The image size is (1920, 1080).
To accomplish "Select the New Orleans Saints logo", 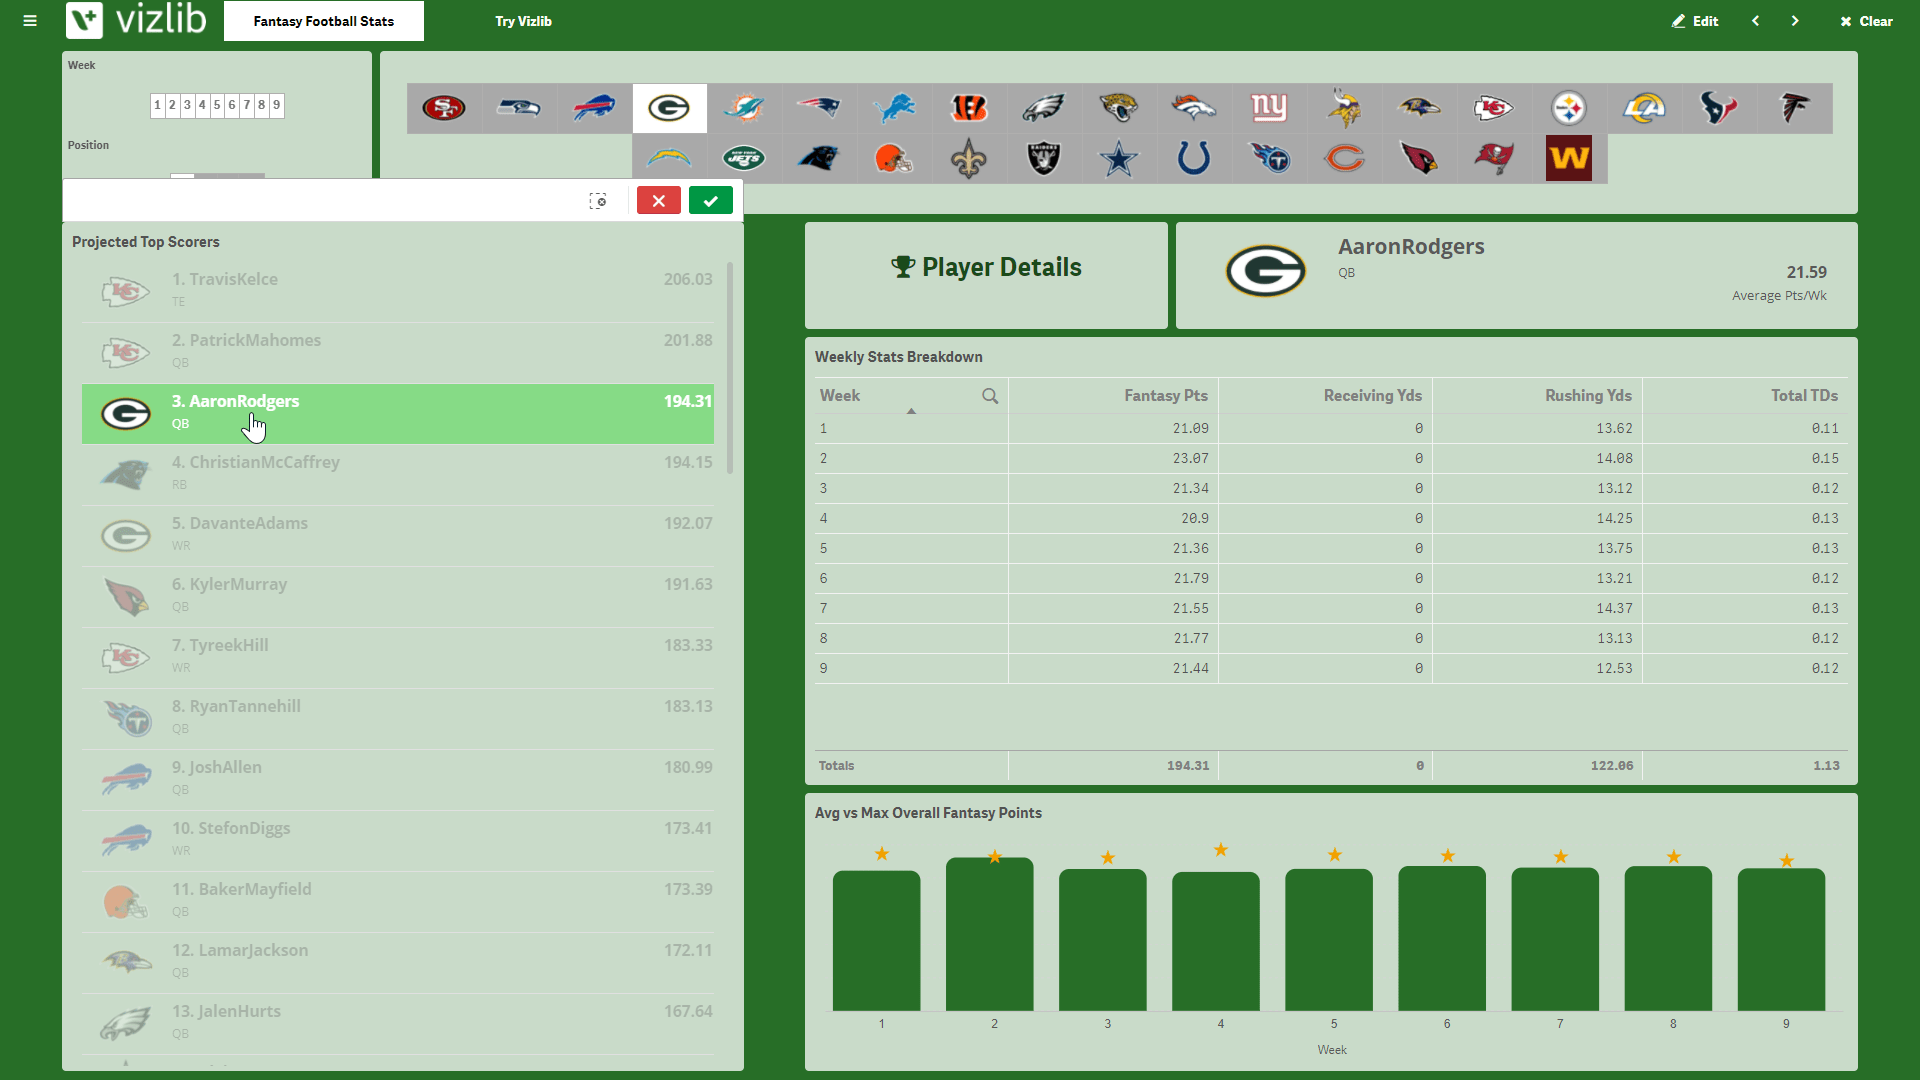I will click(969, 158).
